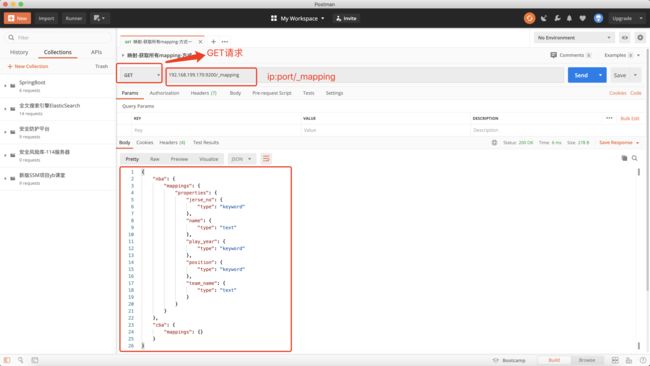Open the Runner
650x366 pixels.
pyautogui.click(x=74, y=18)
